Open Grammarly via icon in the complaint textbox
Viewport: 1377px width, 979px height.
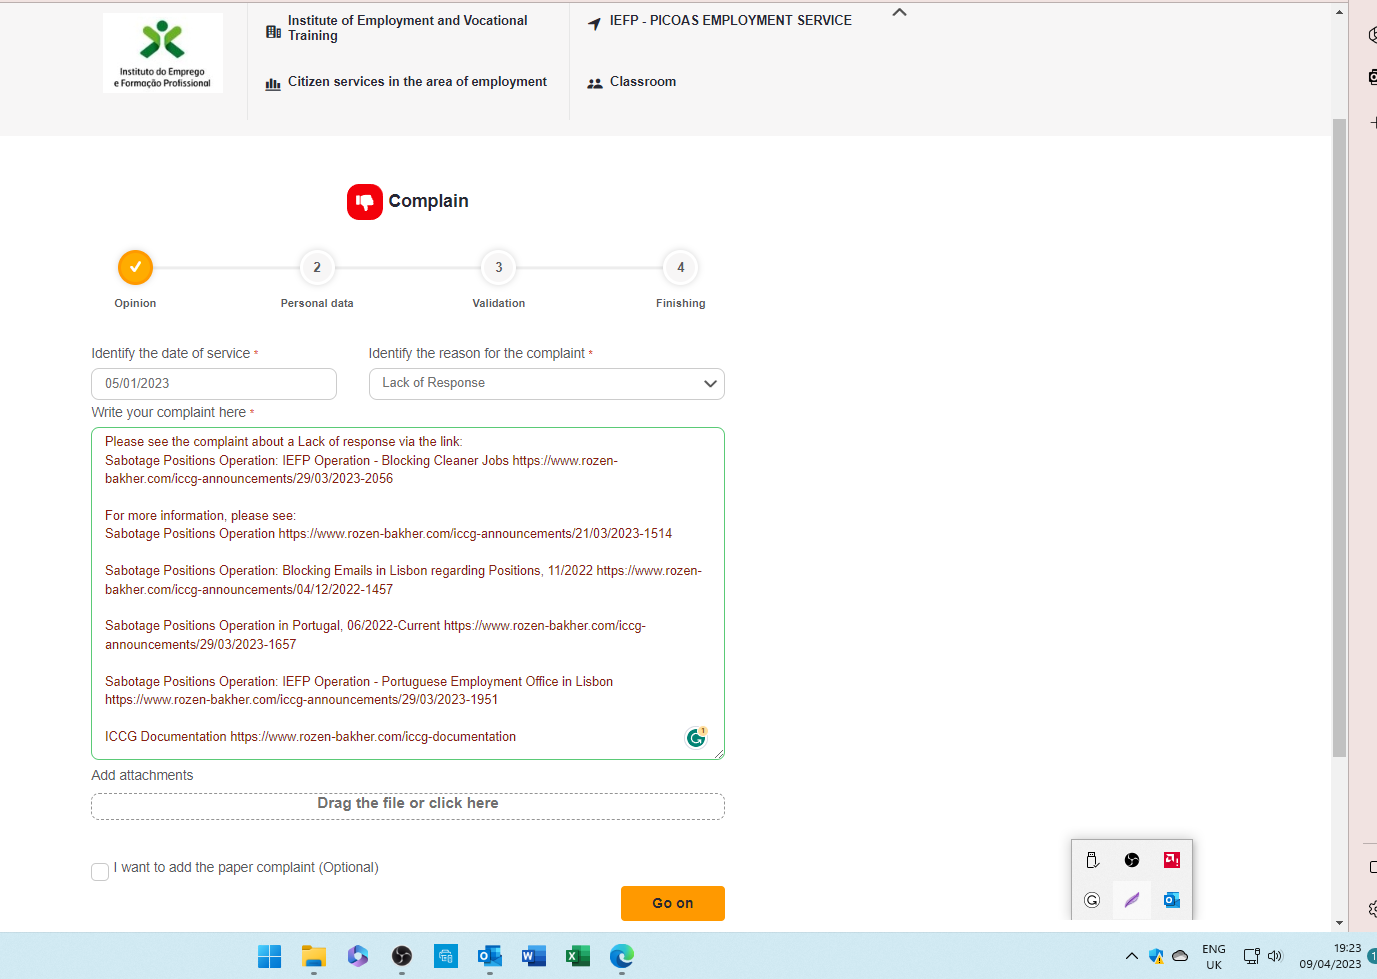tap(696, 737)
